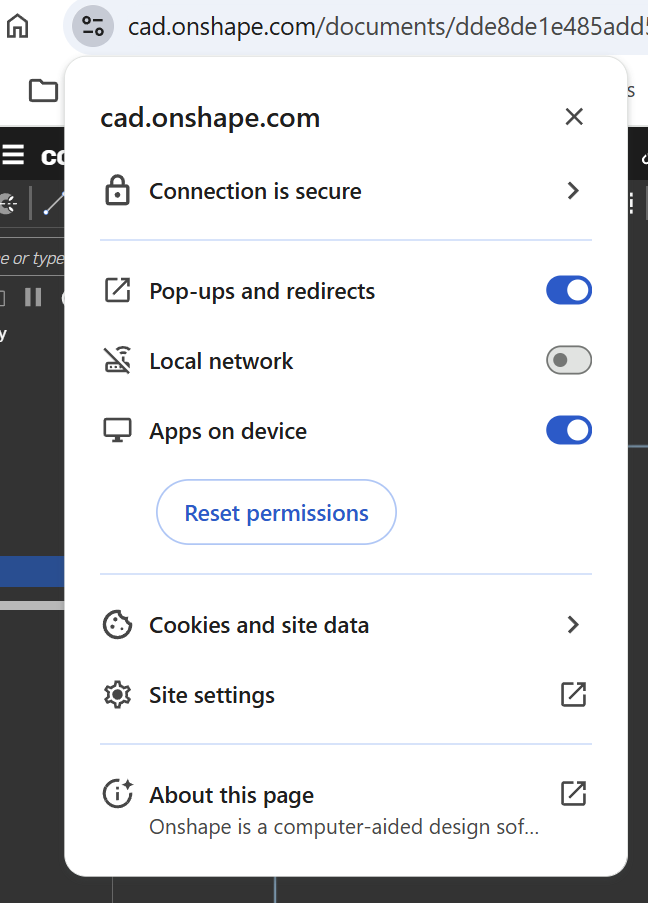Image resolution: width=648 pixels, height=903 pixels.
Task: Open the Cookies and site data entry
Action: click(x=259, y=625)
